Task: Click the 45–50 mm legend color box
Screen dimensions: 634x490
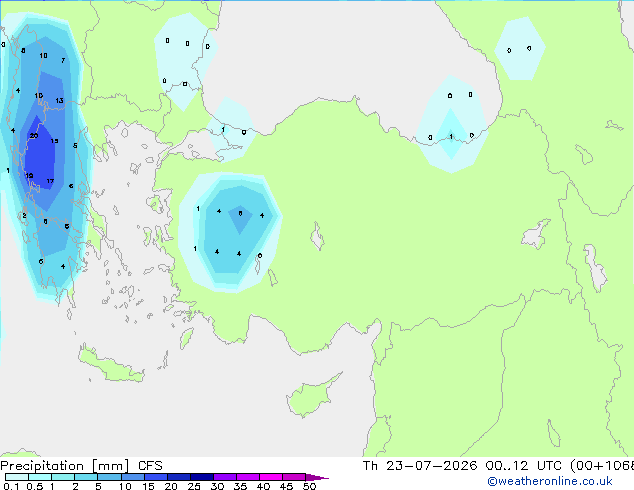Action: 294,477
